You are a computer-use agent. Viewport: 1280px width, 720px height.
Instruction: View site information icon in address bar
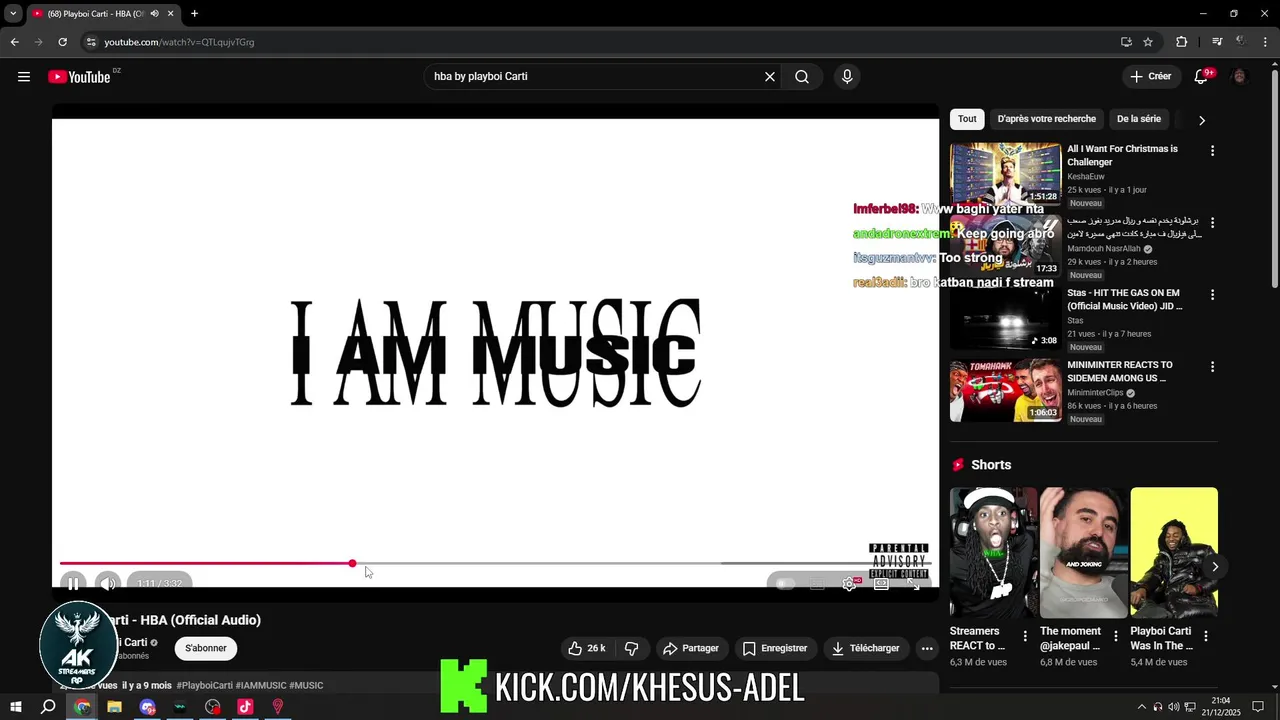[x=91, y=42]
